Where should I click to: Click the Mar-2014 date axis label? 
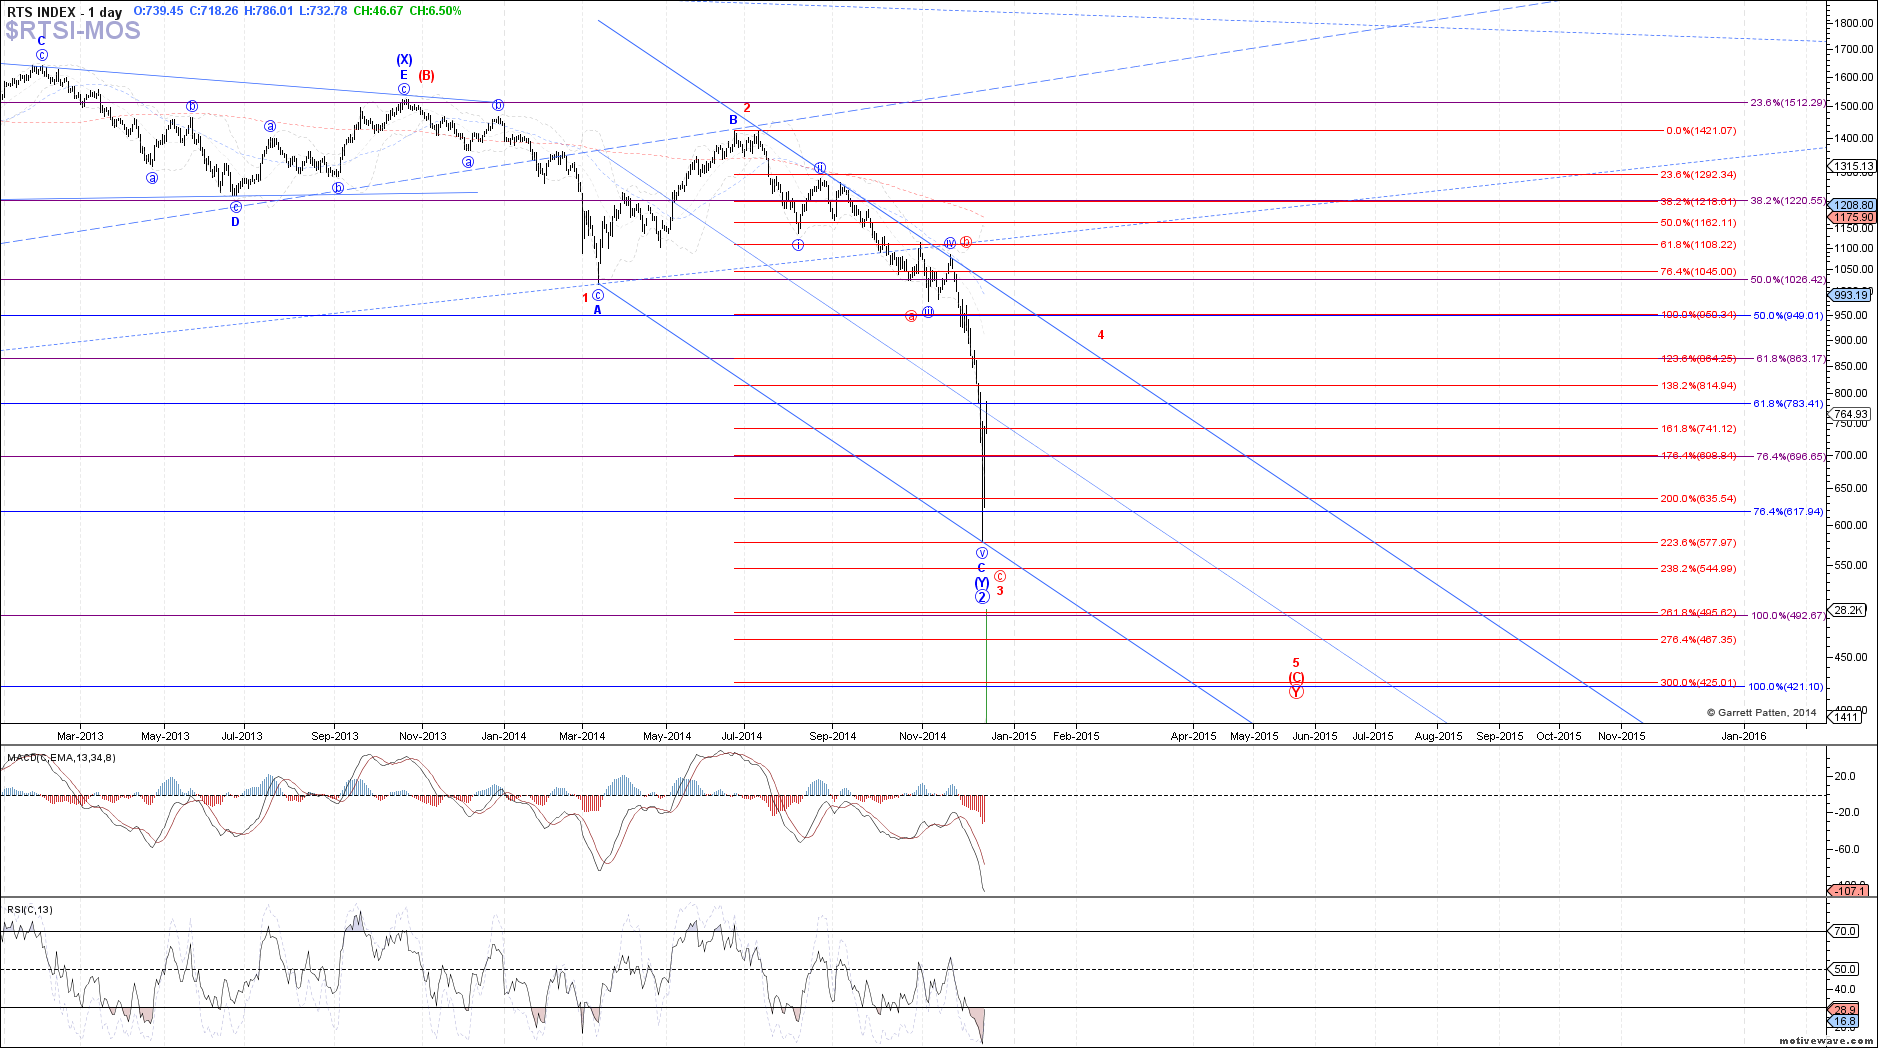pos(582,736)
